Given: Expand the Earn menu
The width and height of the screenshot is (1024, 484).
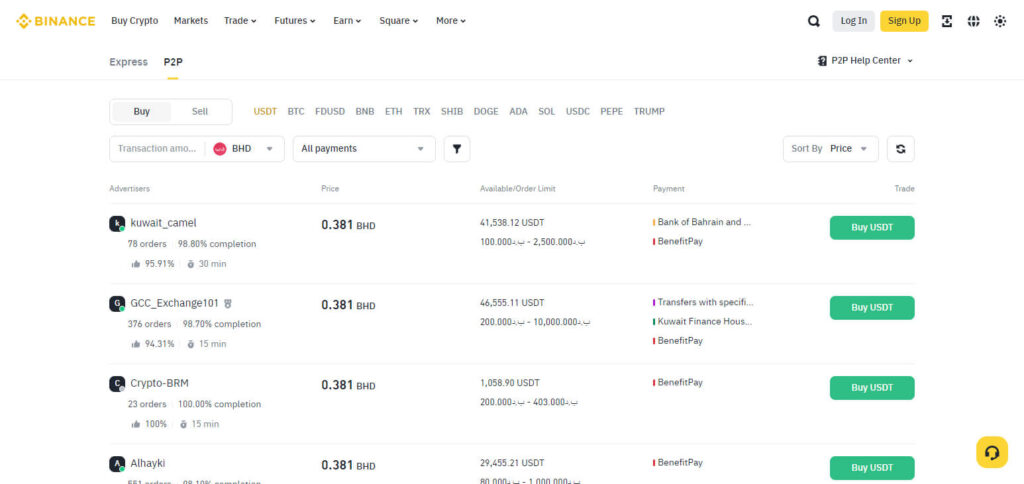Looking at the screenshot, I should 347,21.
